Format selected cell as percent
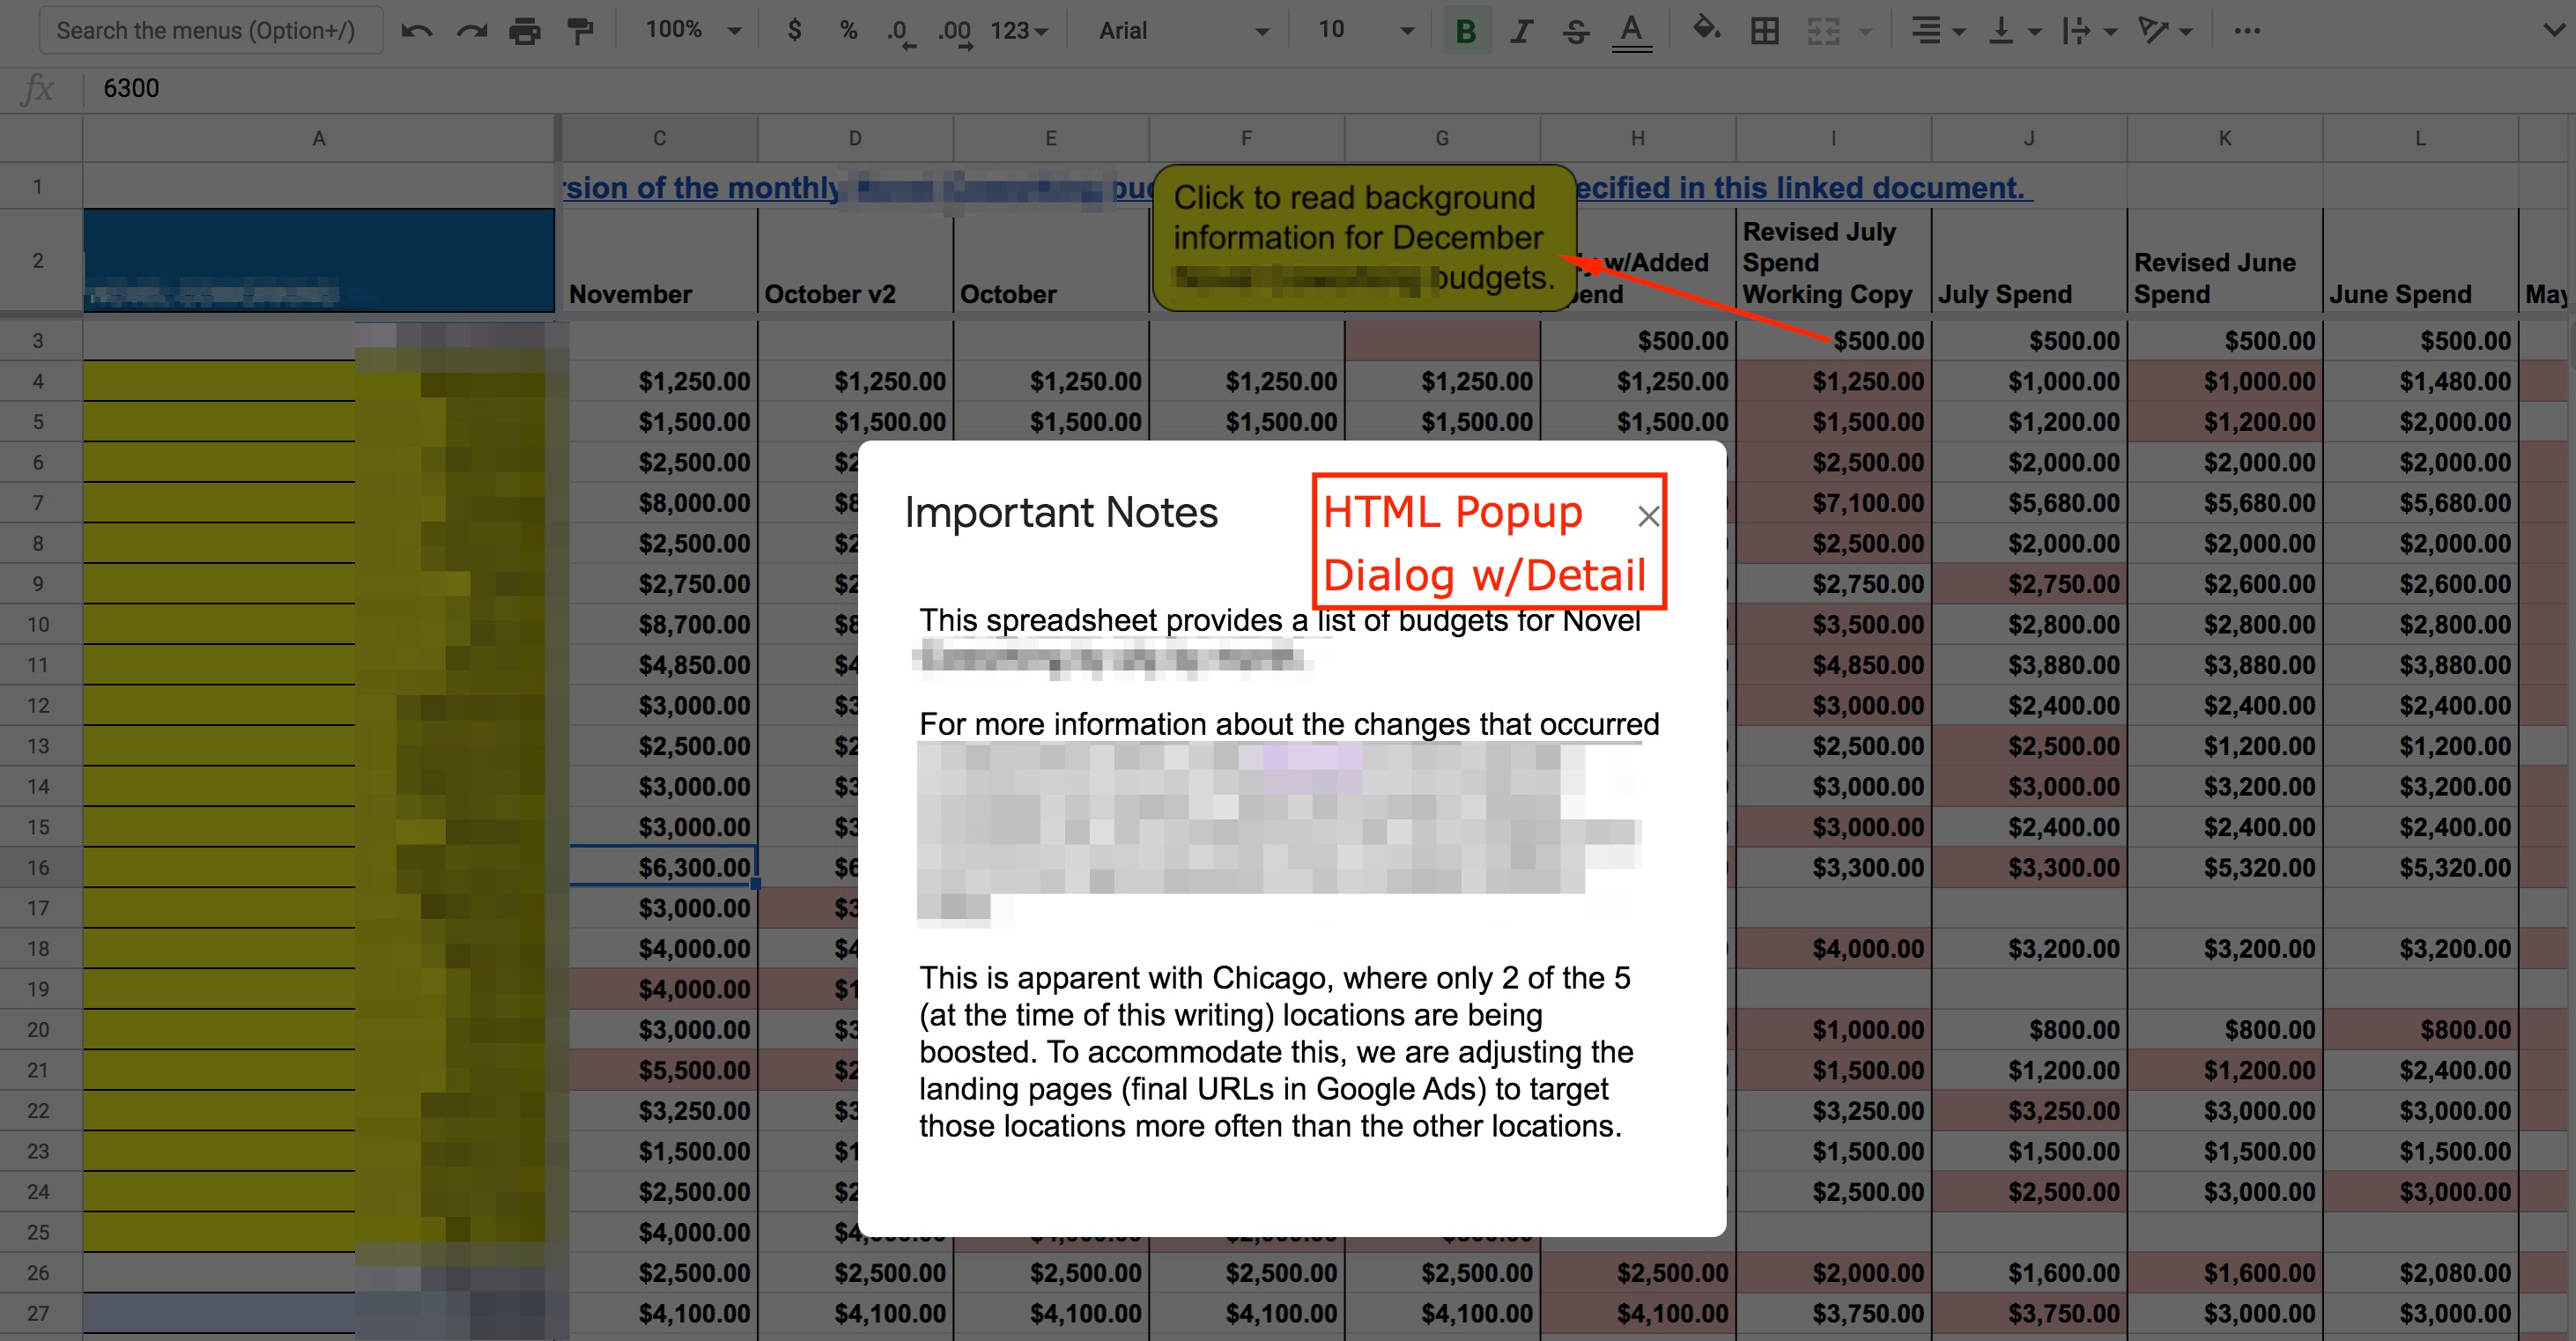This screenshot has height=1341, width=2576. 848,30
